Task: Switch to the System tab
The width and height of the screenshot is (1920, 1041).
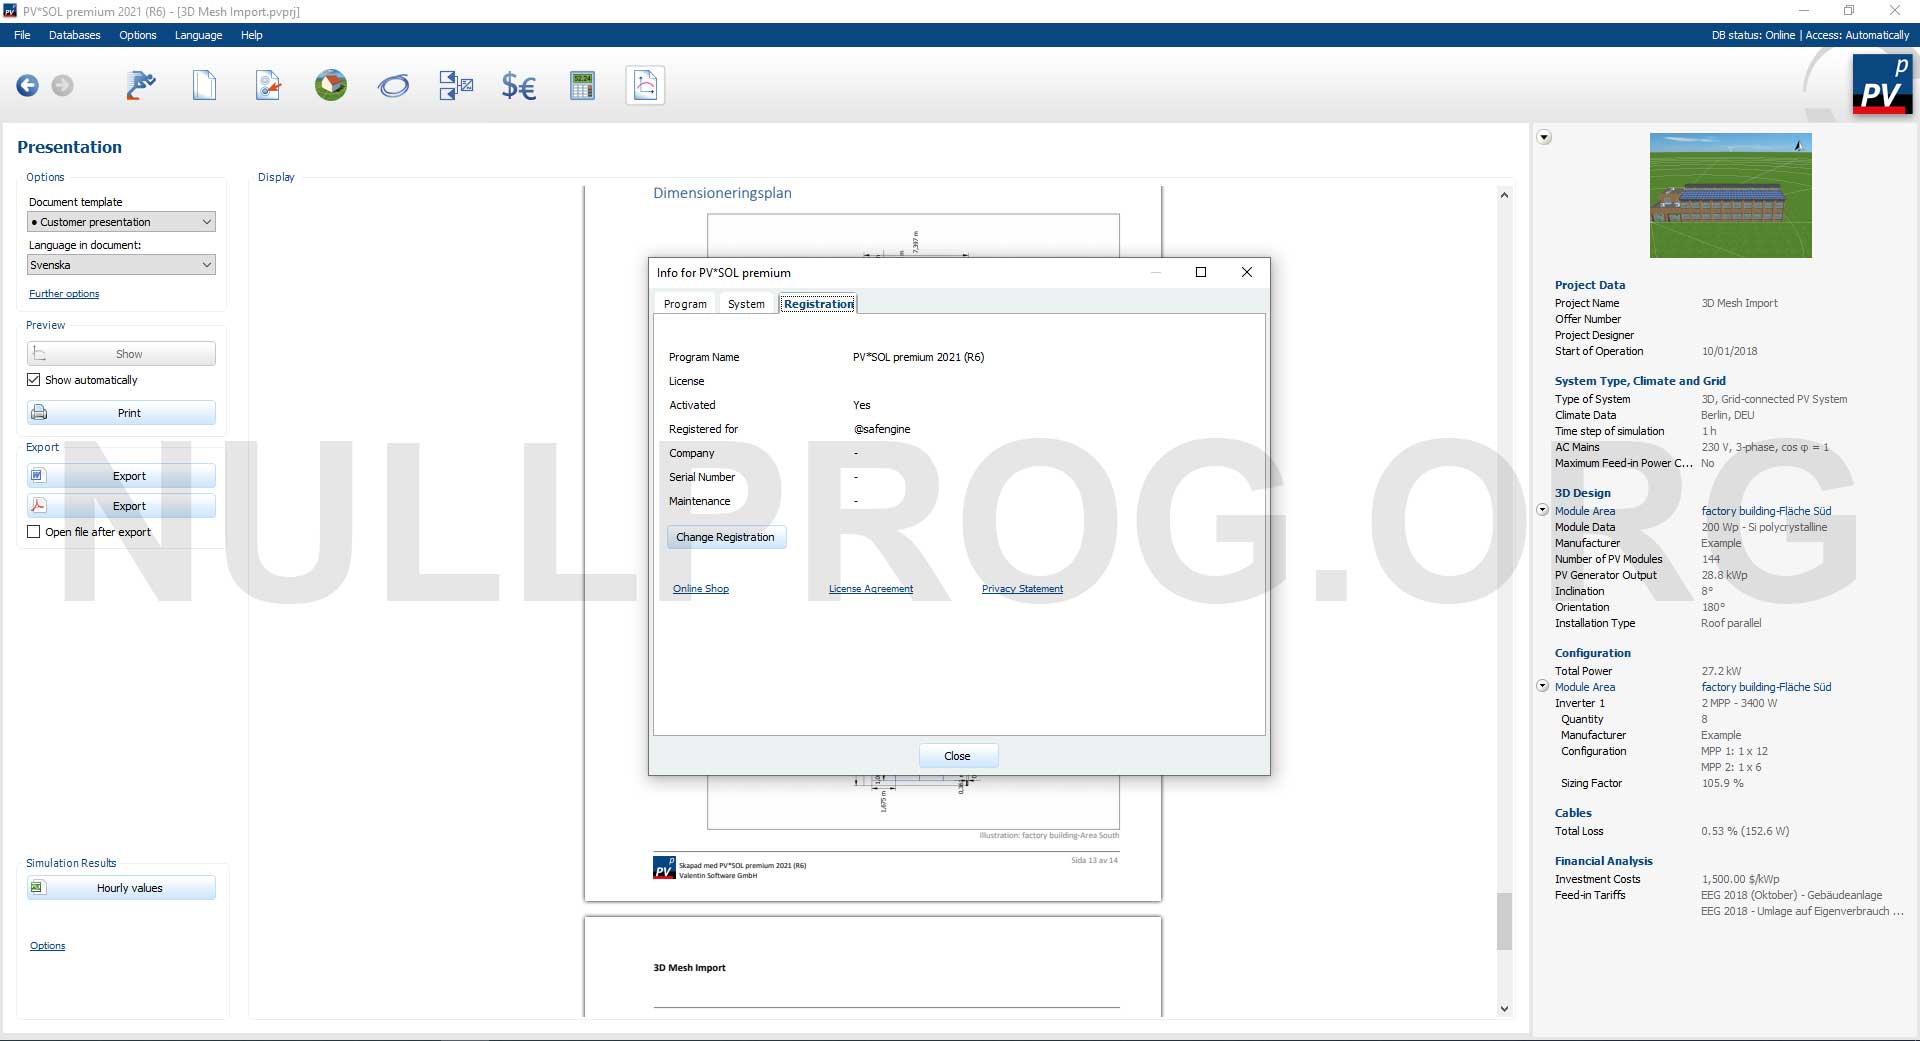Action: click(746, 304)
